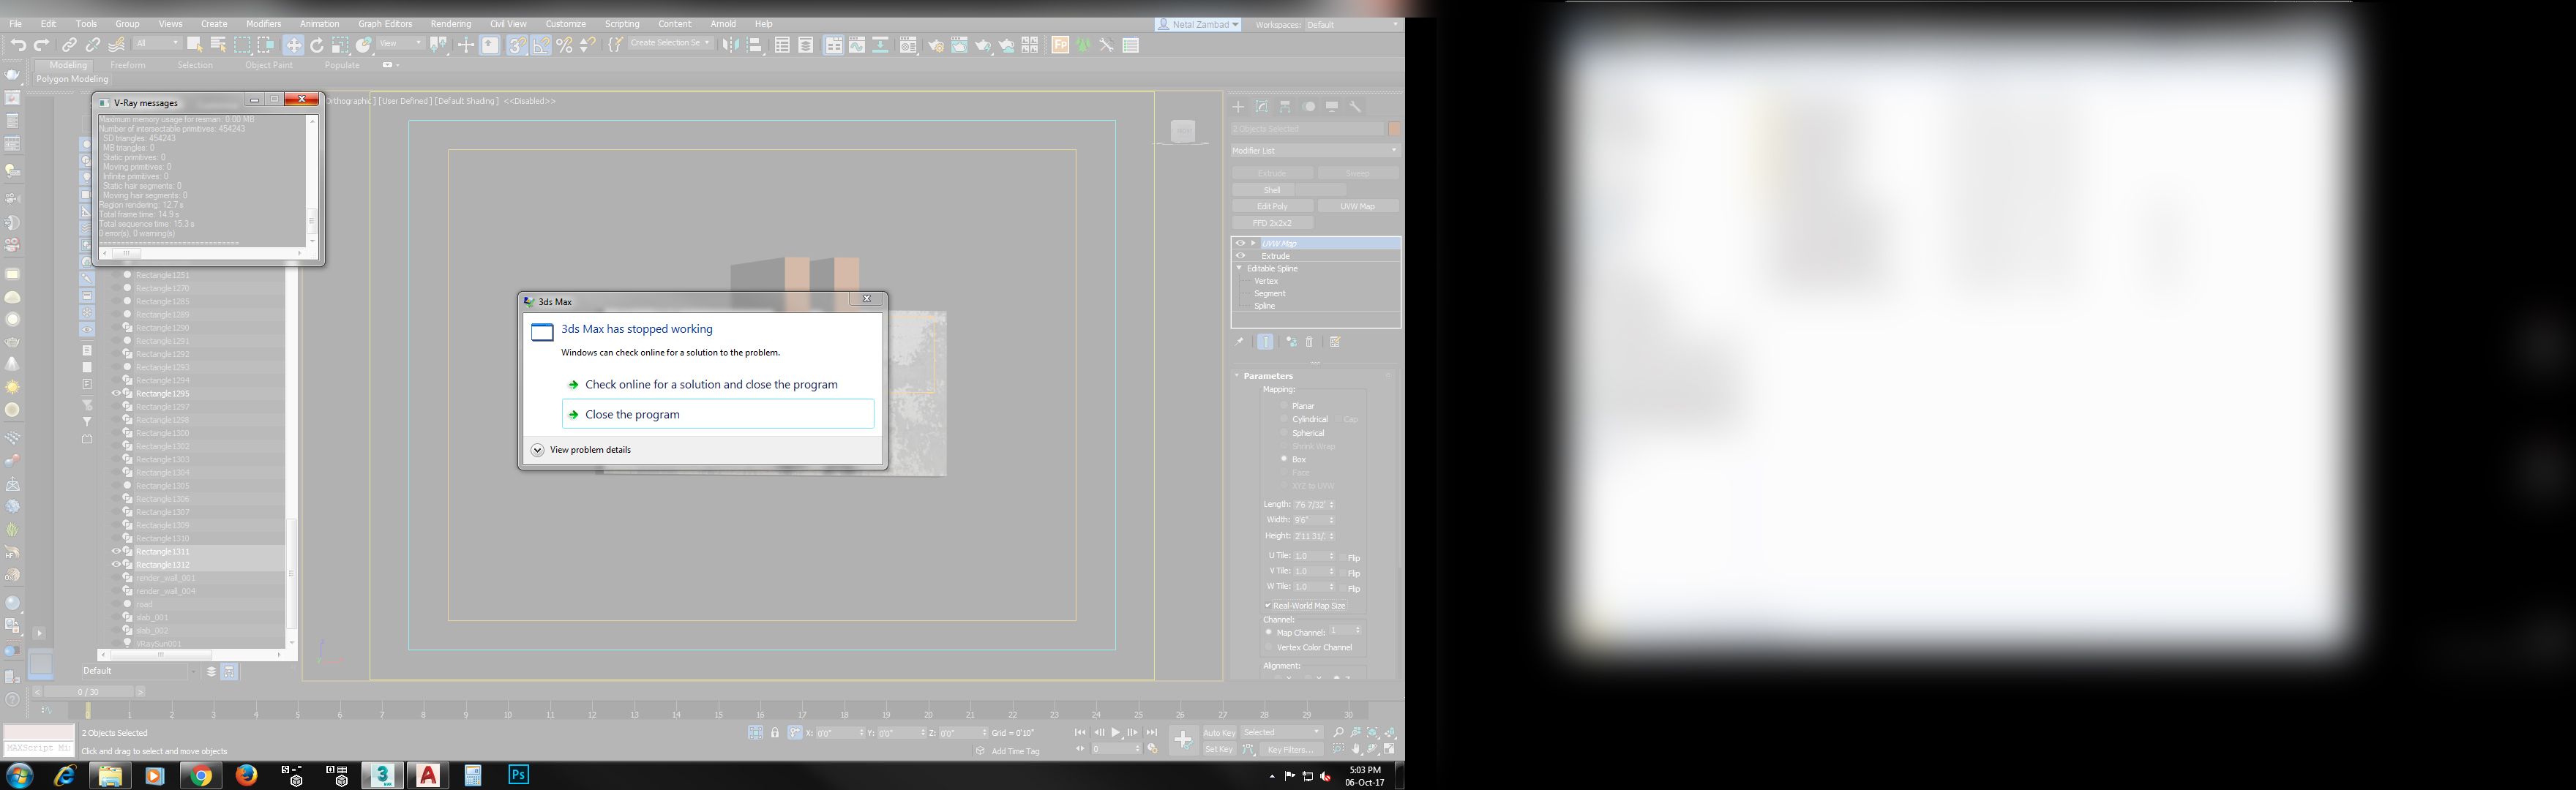
Task: Open the Mirror tool icon
Action: point(731,45)
